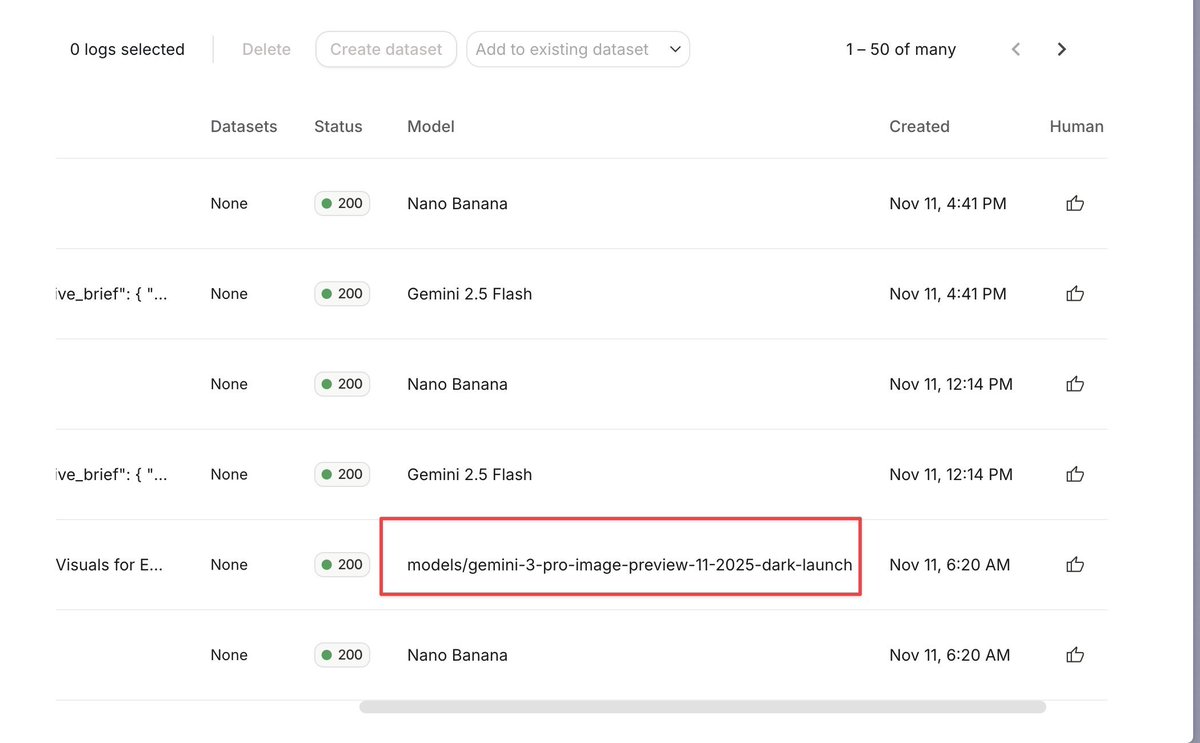Image resolution: width=1200 pixels, height=743 pixels.
Task: Thumbs up the Gemini 2.5 Flash 4:41 PM log
Action: 1075,293
